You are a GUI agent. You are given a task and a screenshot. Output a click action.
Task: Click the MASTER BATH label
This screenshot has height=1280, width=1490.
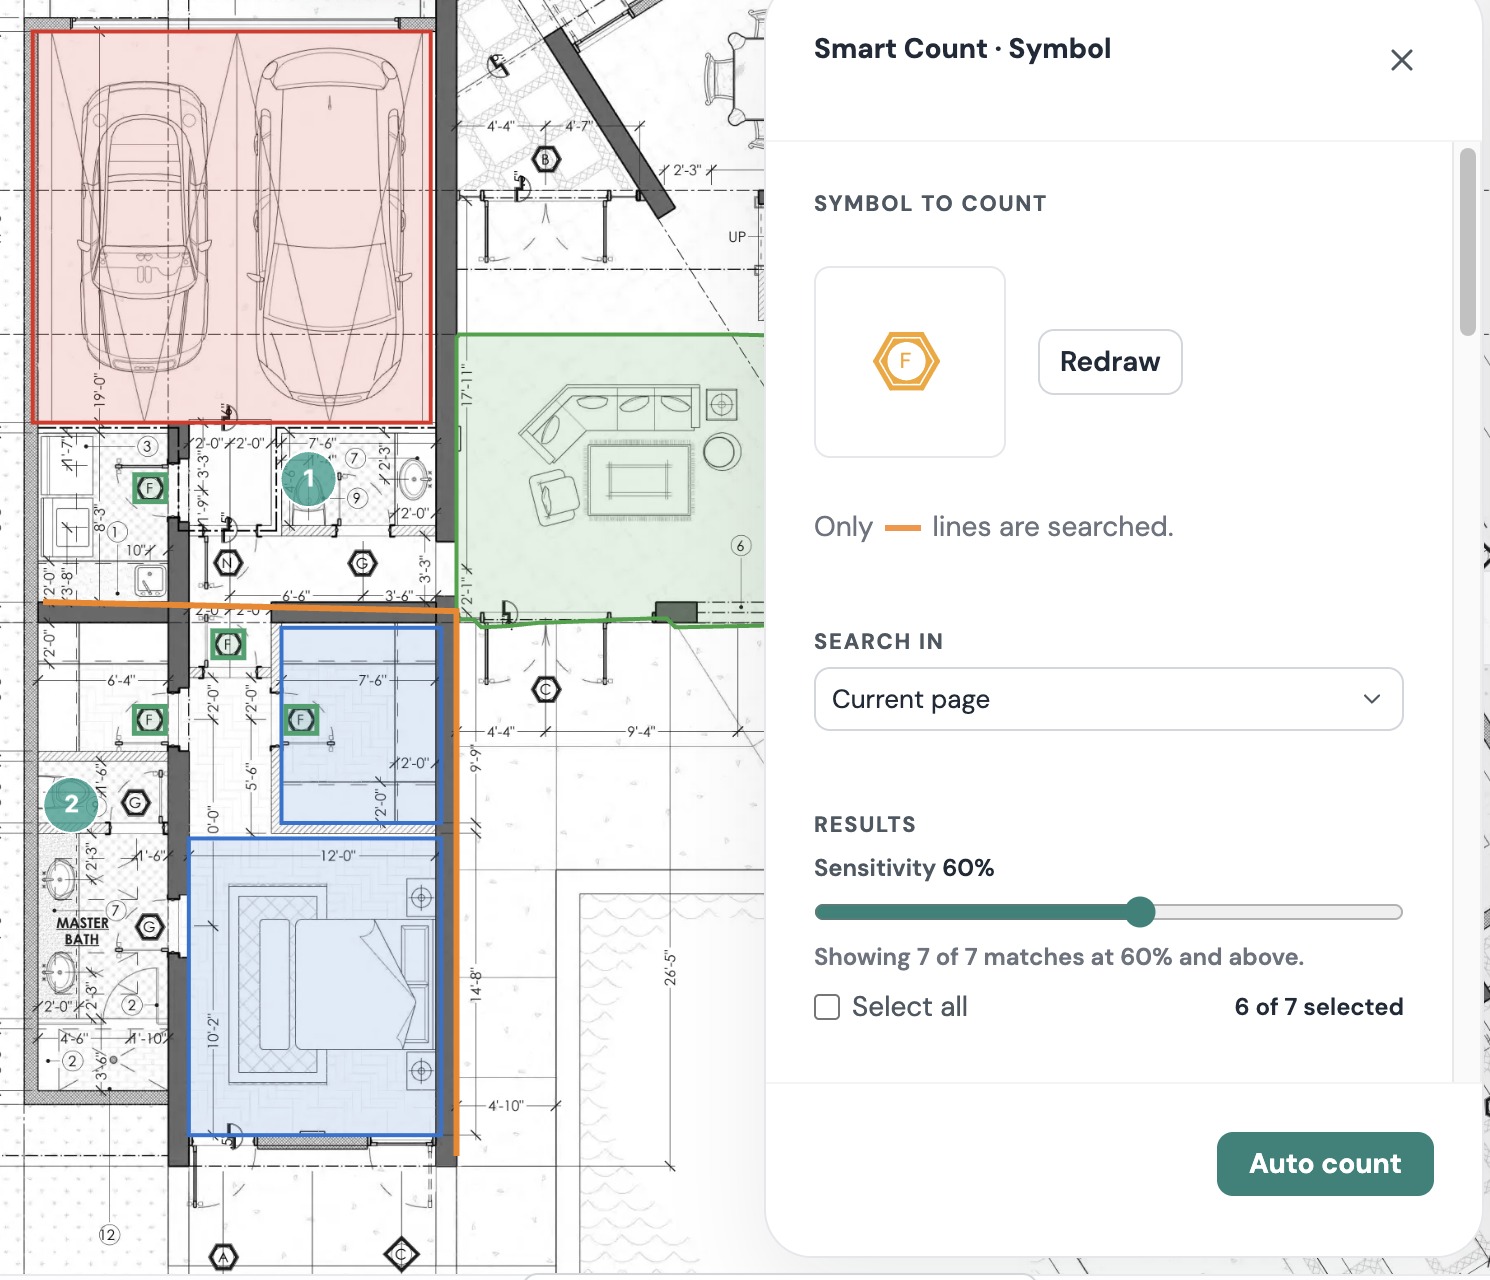point(82,931)
